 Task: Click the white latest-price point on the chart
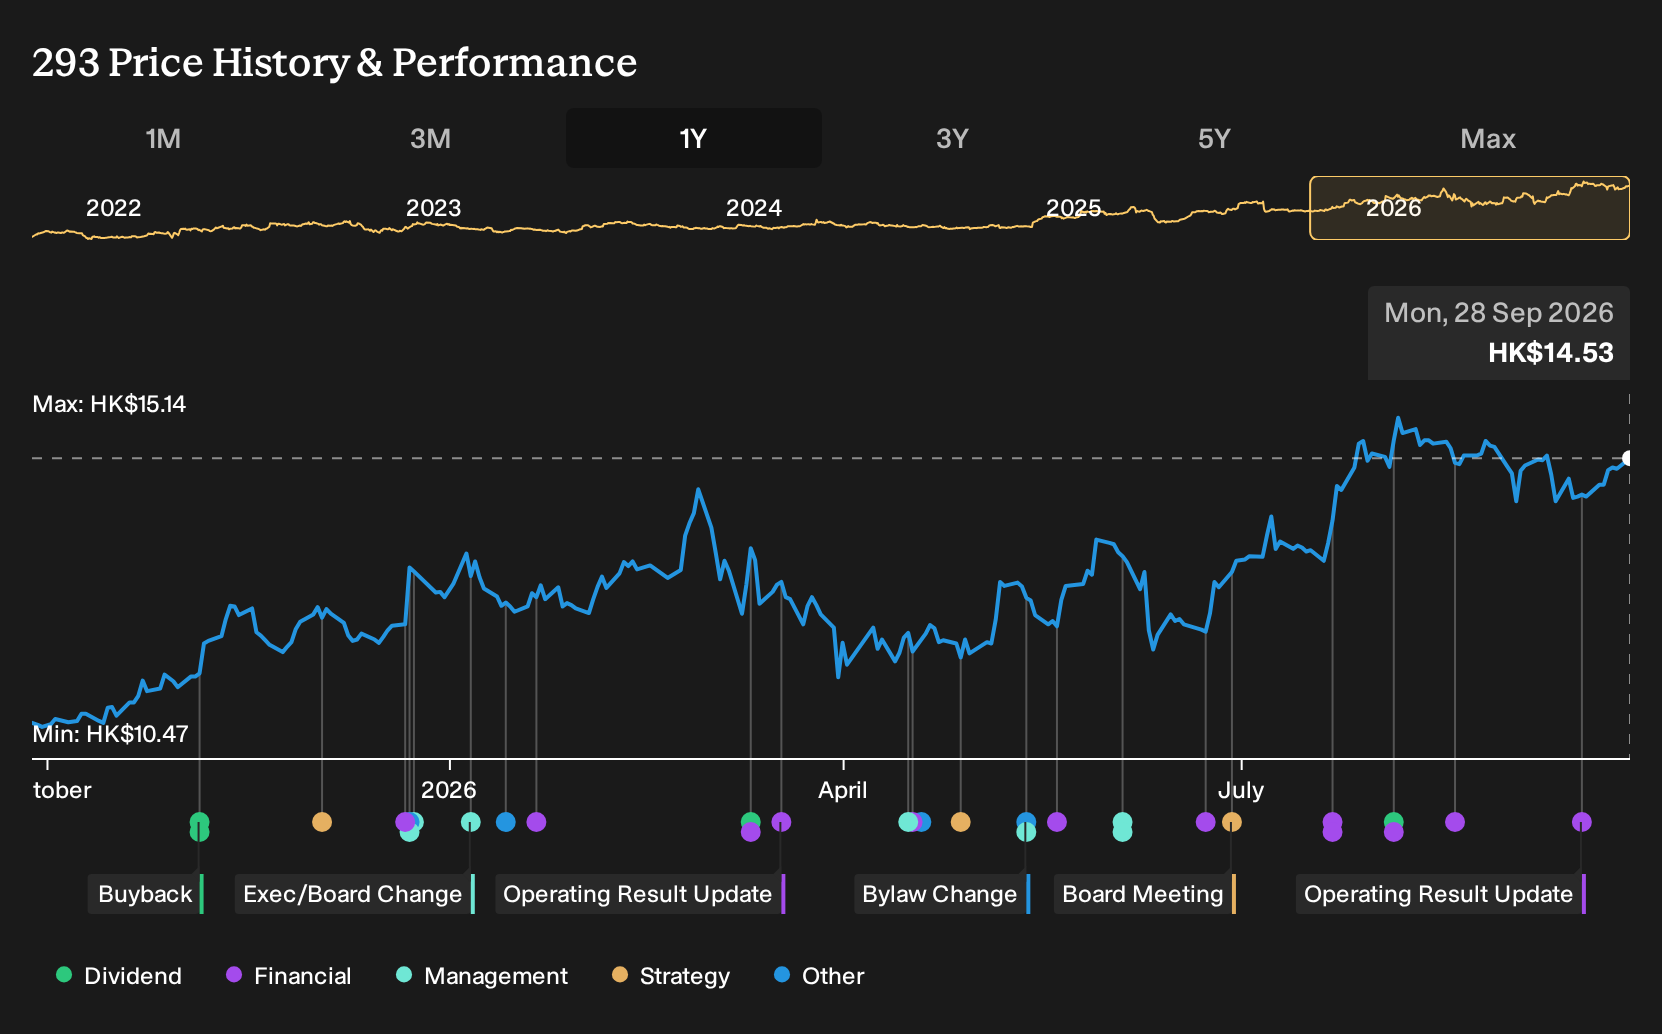1628,458
